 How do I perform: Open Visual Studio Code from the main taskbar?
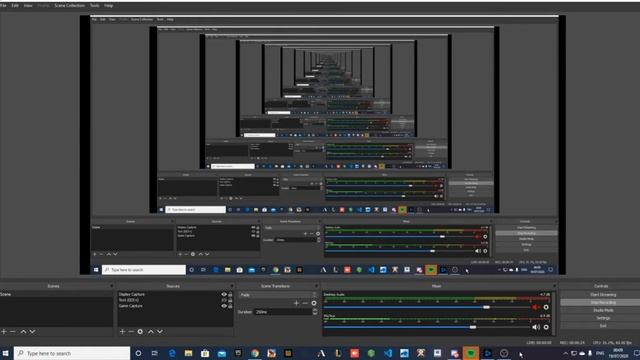click(388, 353)
